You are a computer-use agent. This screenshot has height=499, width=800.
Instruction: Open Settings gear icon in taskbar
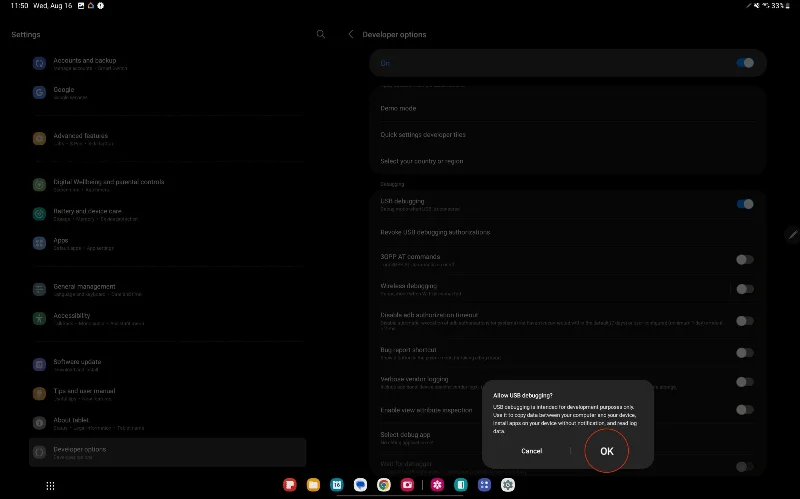pos(508,485)
